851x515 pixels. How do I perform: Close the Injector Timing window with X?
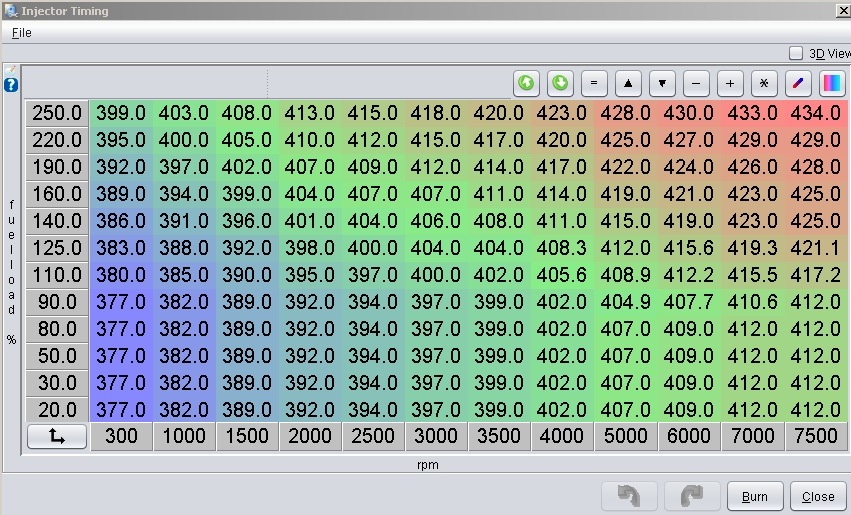pos(843,10)
